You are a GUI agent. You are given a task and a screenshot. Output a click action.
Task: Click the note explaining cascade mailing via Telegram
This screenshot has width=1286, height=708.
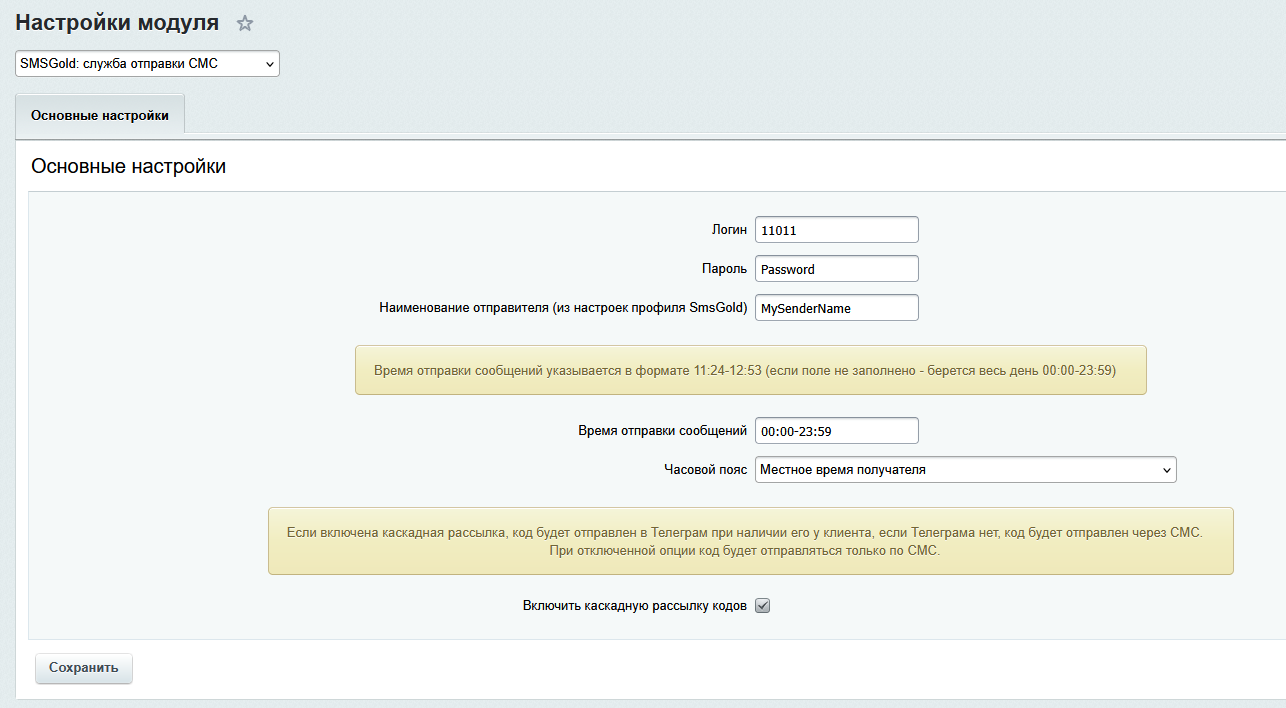750,541
